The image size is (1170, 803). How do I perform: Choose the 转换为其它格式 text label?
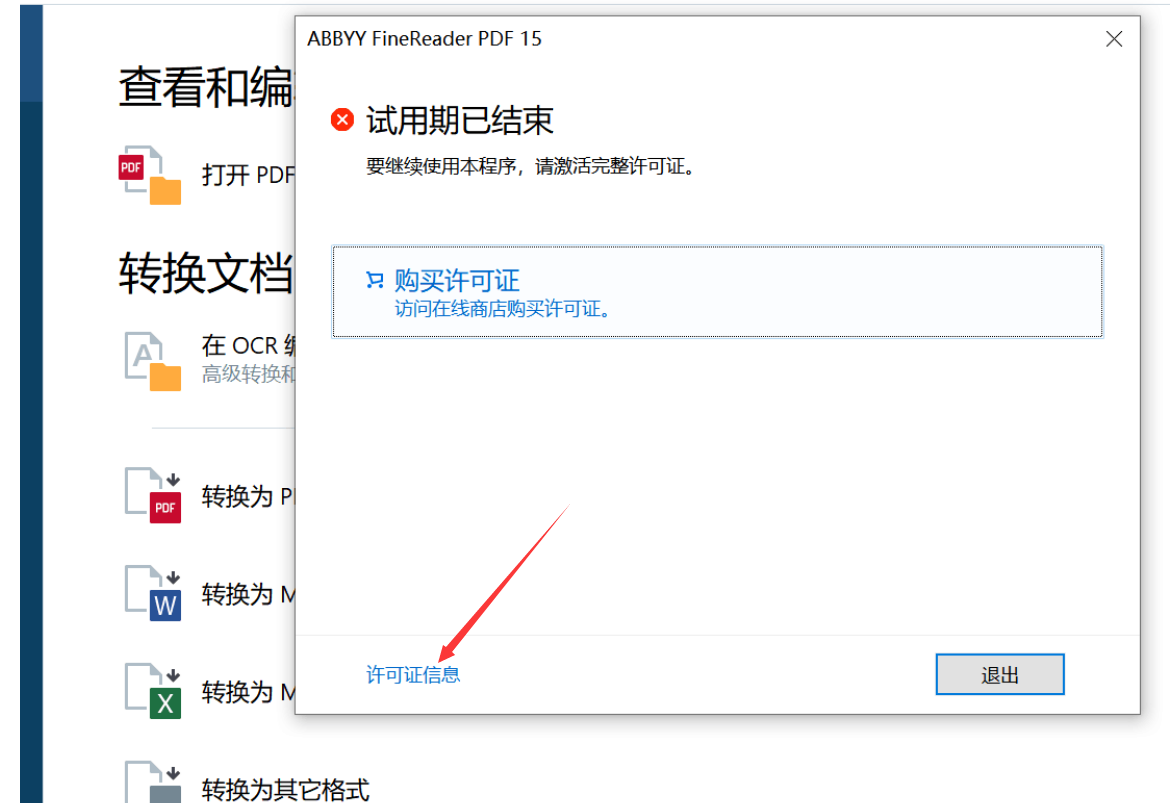(x=285, y=789)
